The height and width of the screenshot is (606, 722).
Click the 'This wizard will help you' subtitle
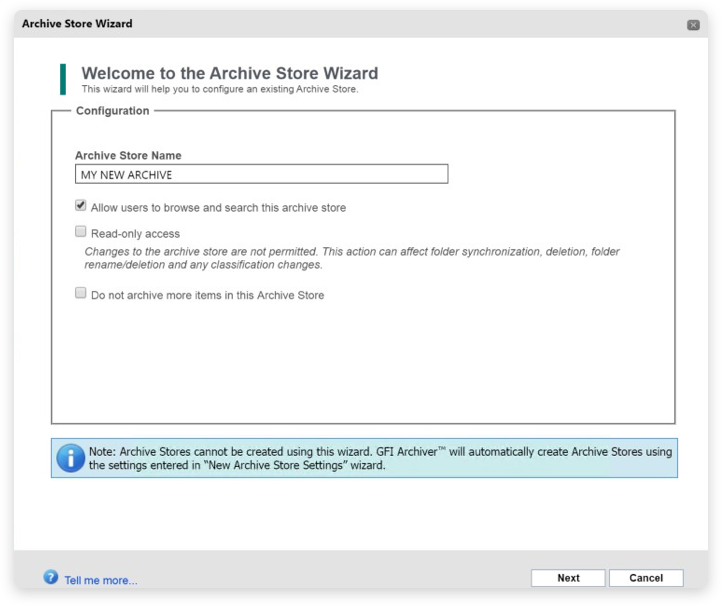(219, 89)
